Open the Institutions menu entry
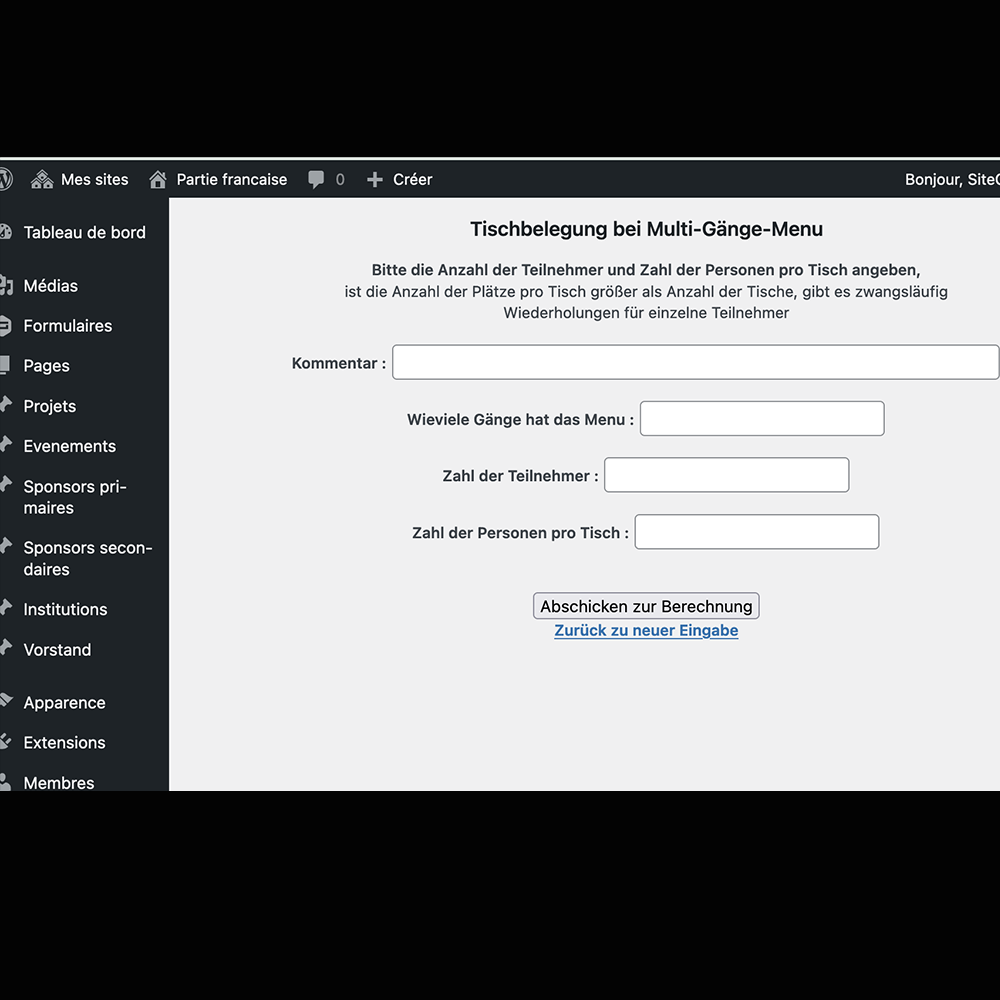The height and width of the screenshot is (1000, 1000). point(65,609)
